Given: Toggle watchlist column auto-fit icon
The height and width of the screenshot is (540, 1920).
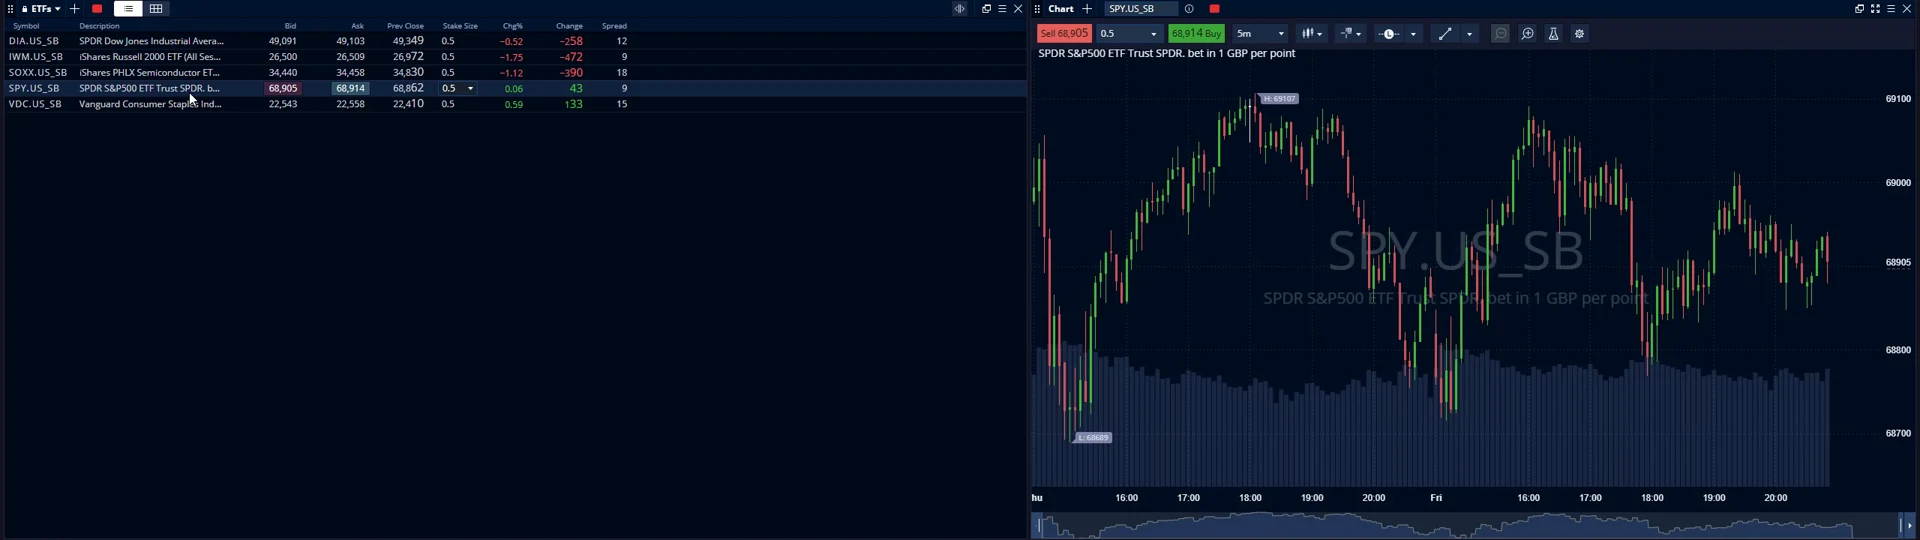Looking at the screenshot, I should point(959,9).
